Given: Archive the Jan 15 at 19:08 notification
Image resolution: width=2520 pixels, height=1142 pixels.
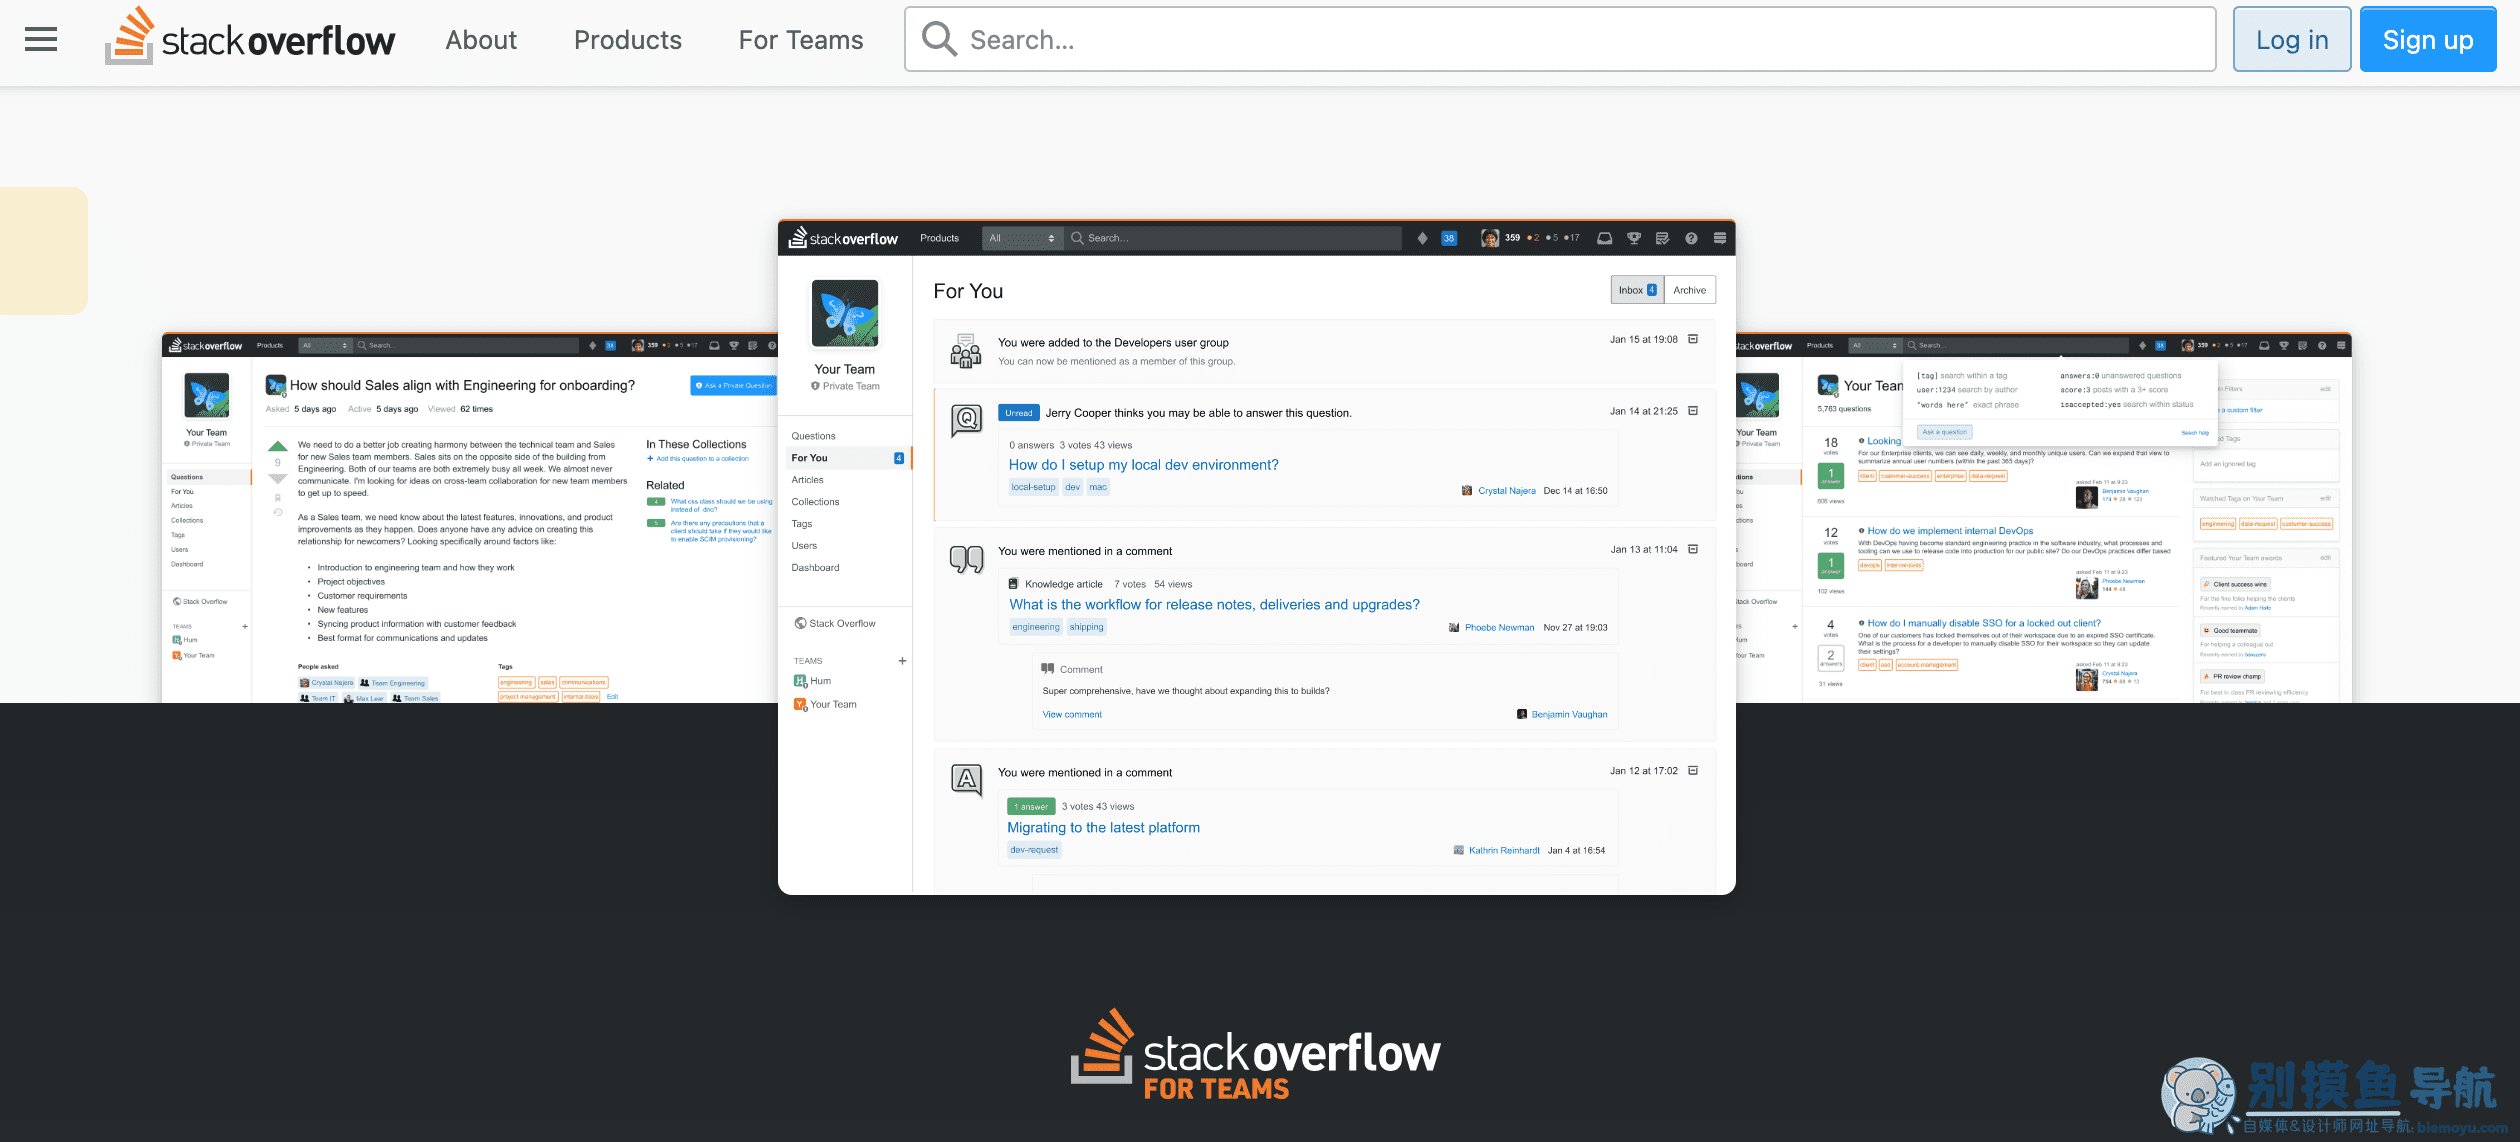Looking at the screenshot, I should [x=1693, y=339].
